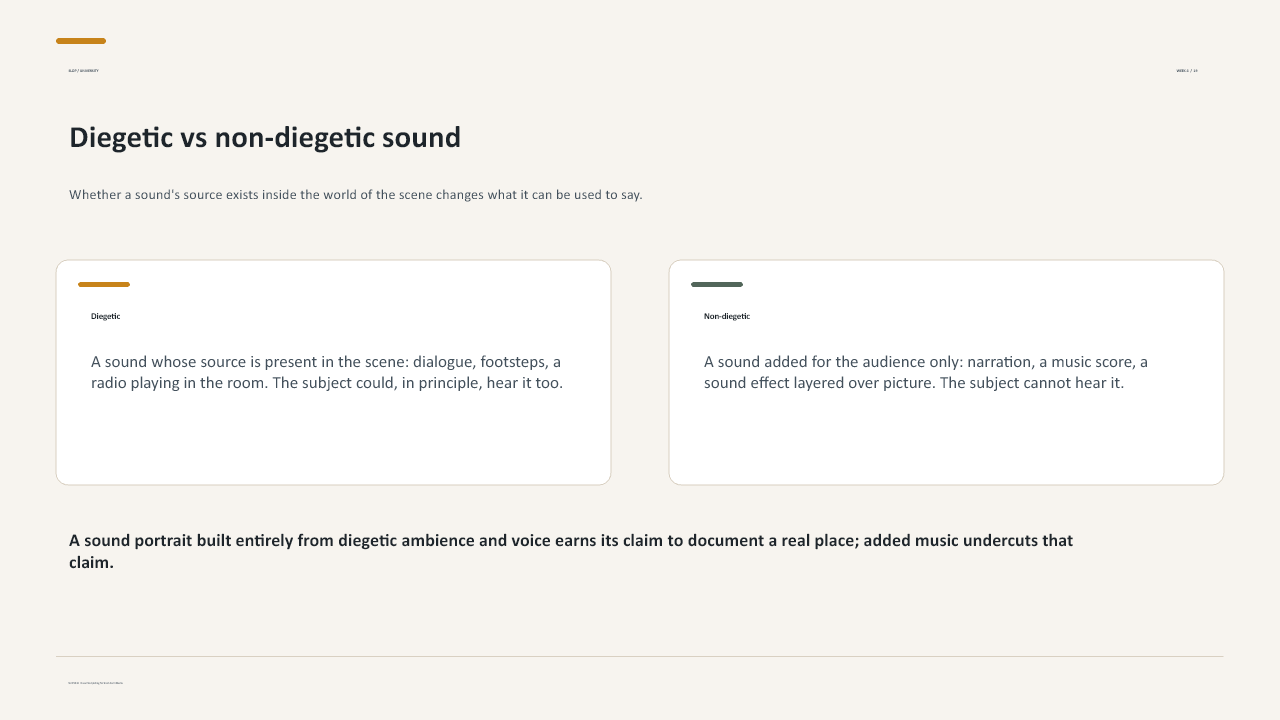Select the small 'Non-diegetic' card label
Viewport: 1280px width, 720px height.
point(727,316)
